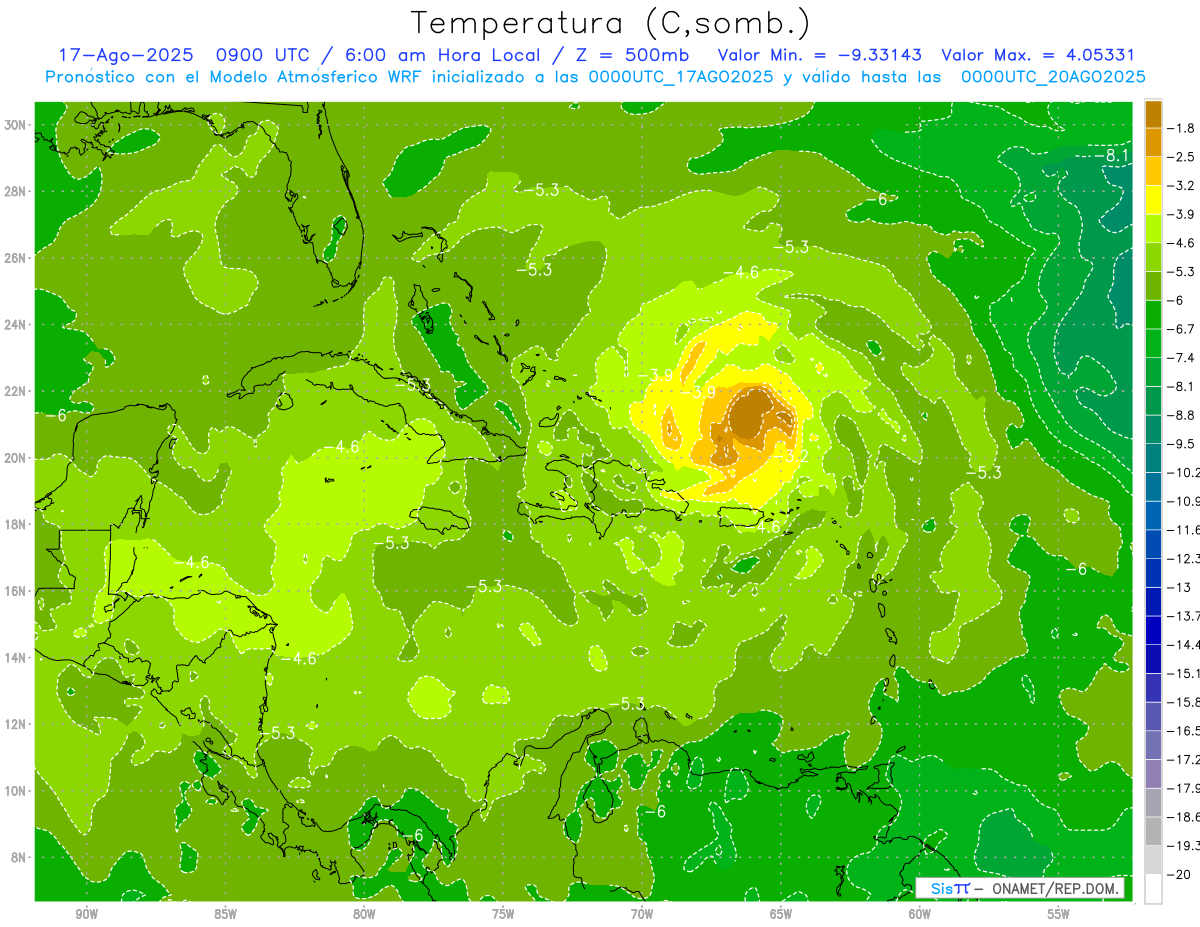Click the '0000UTC_17AGO2025' initialization time
The height and width of the screenshot is (927, 1200).
pyautogui.click(x=681, y=76)
